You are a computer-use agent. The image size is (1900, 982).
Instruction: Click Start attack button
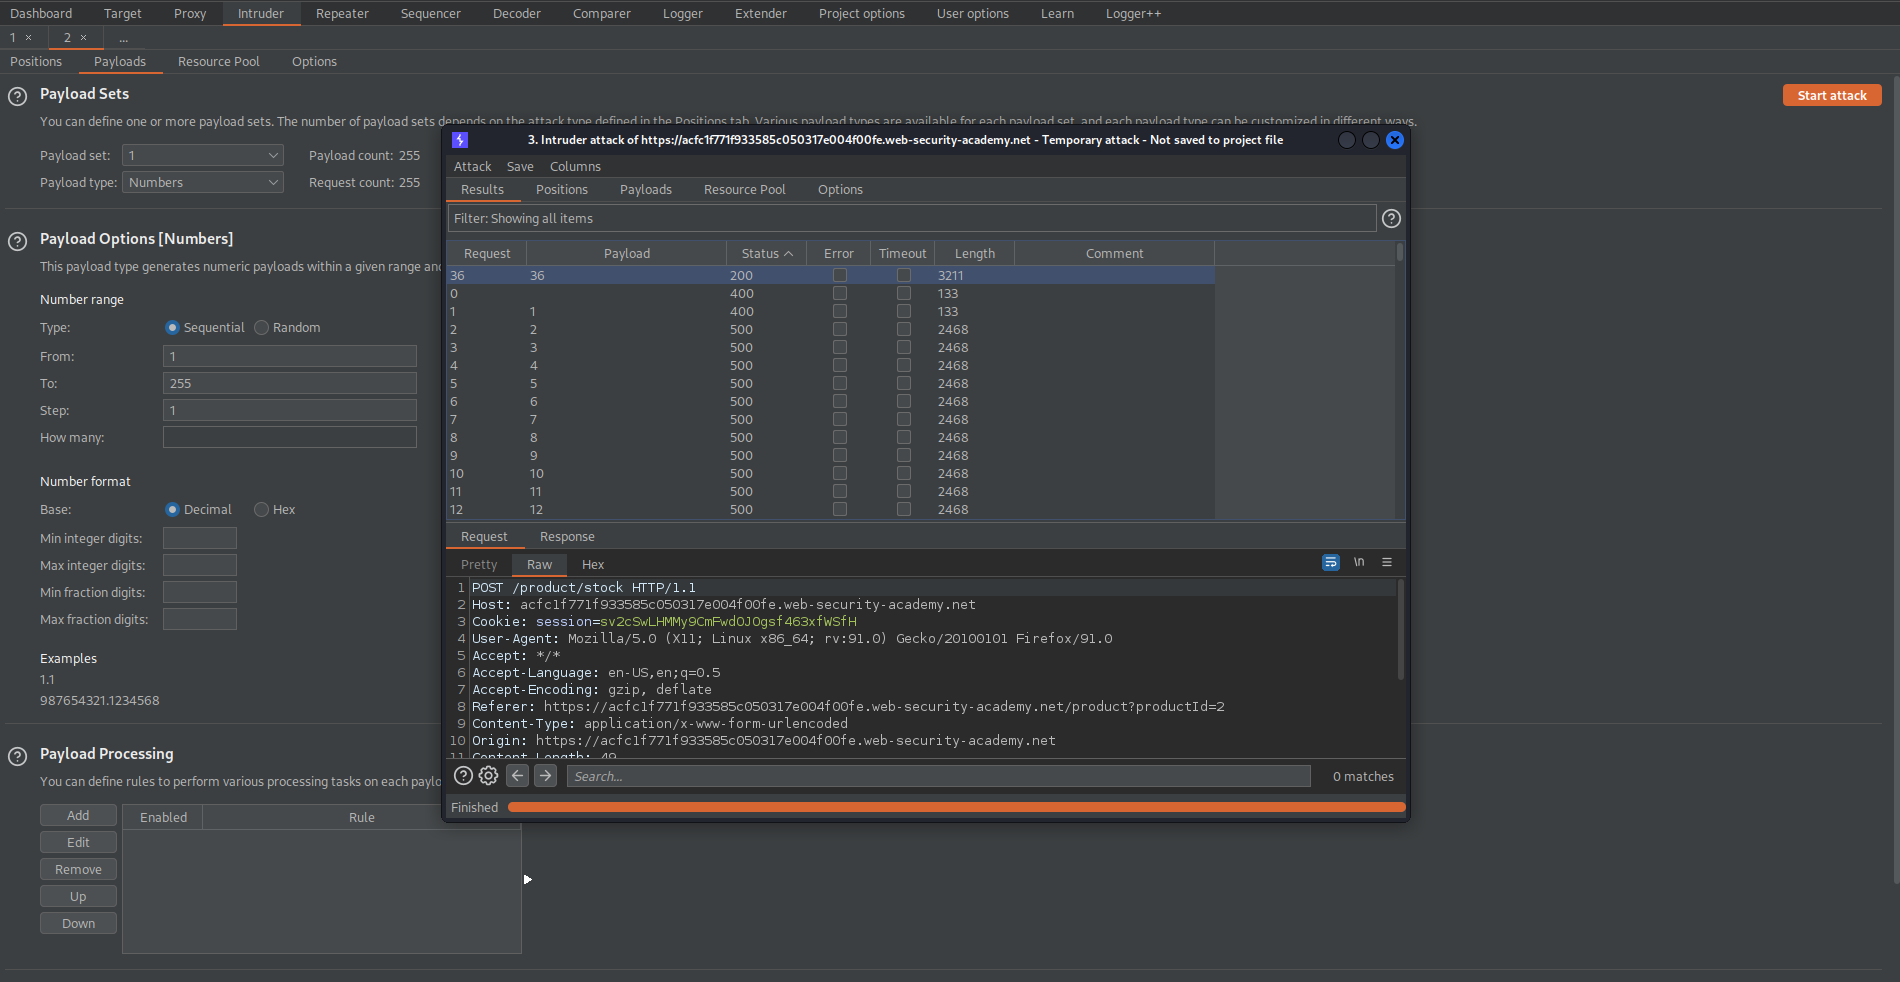click(1832, 95)
